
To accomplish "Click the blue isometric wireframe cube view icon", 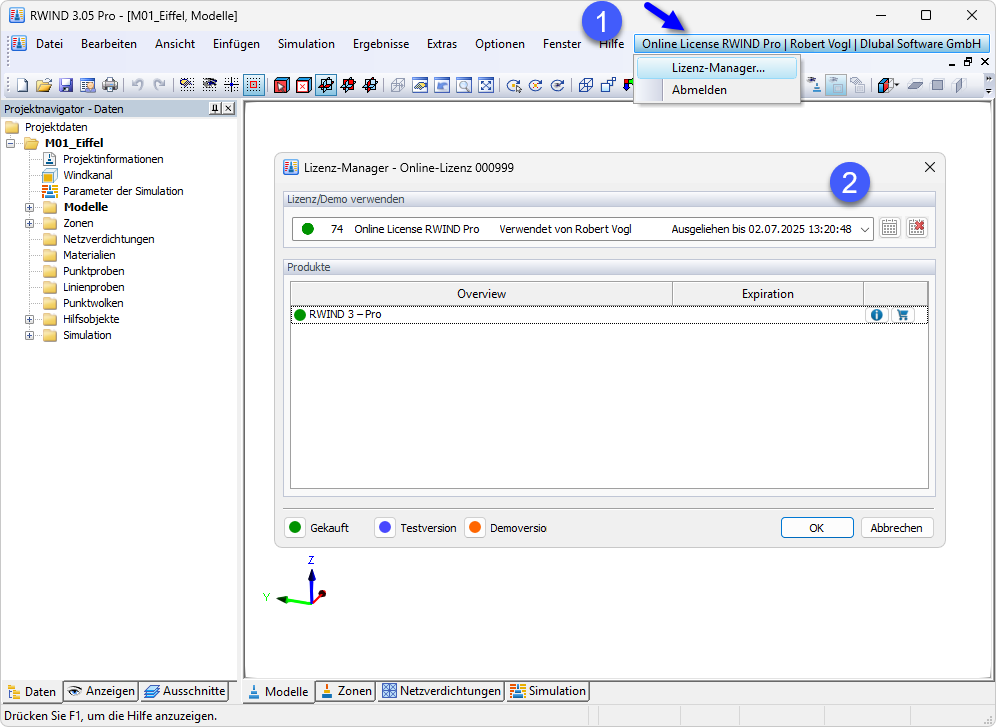I will [x=586, y=85].
